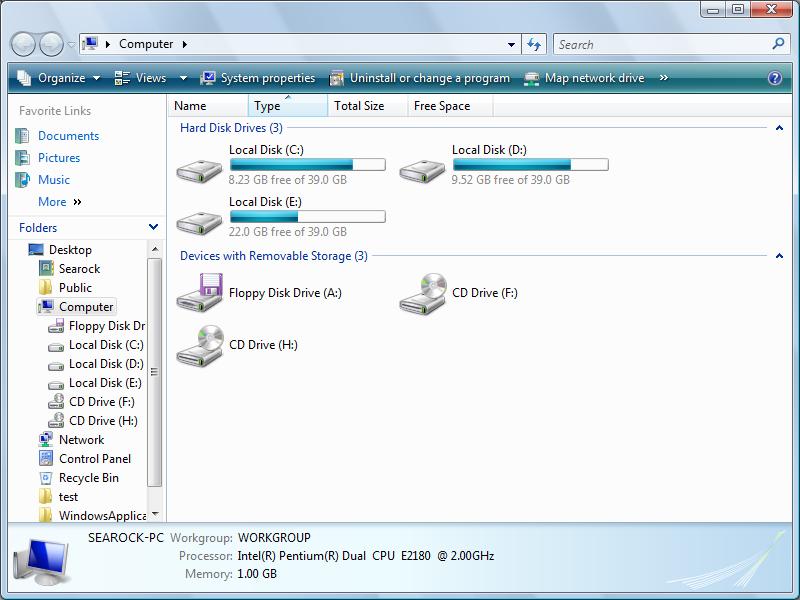The height and width of the screenshot is (600, 800).
Task: Open the Floppy Disk Drive (A:) icon
Action: (199, 293)
